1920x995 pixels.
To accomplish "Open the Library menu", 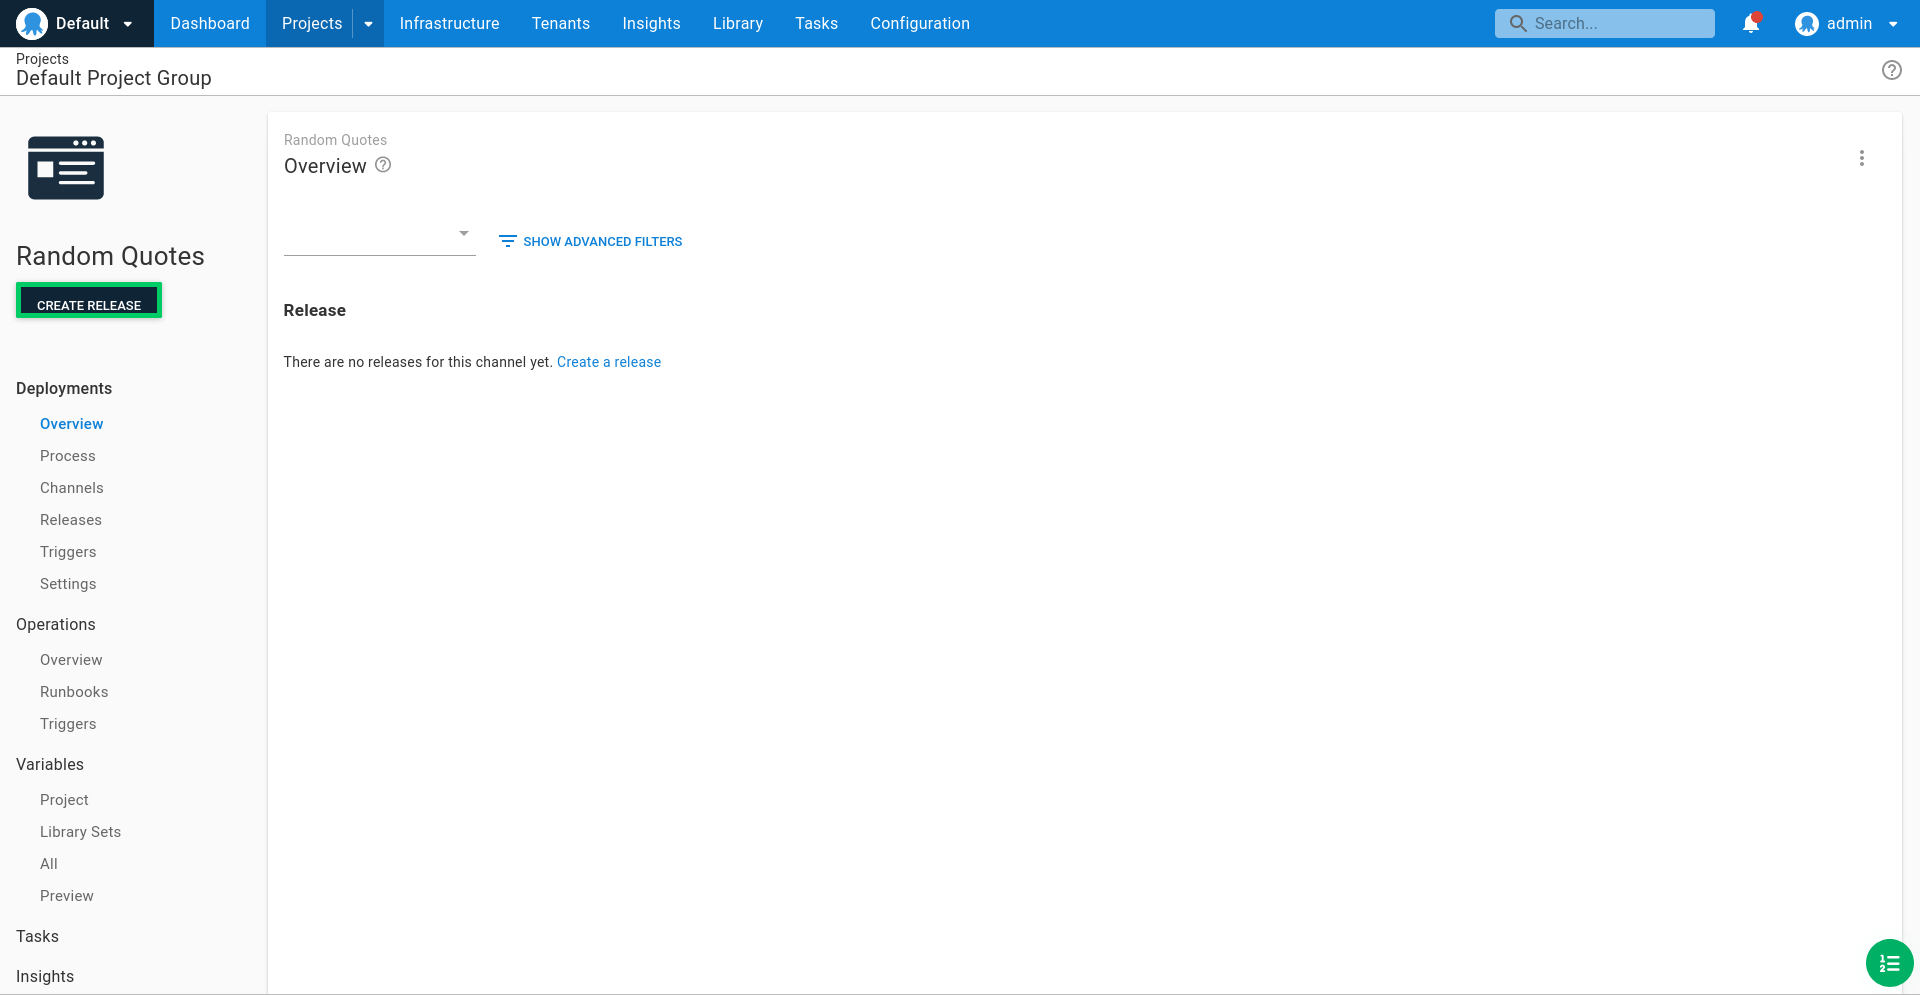I will pyautogui.click(x=738, y=23).
